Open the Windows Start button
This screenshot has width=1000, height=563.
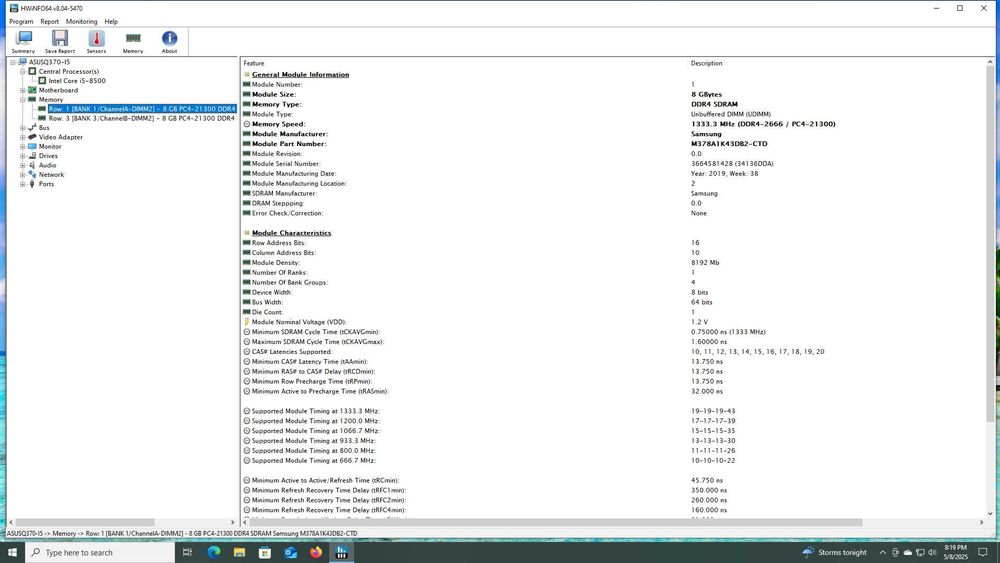click(12, 552)
